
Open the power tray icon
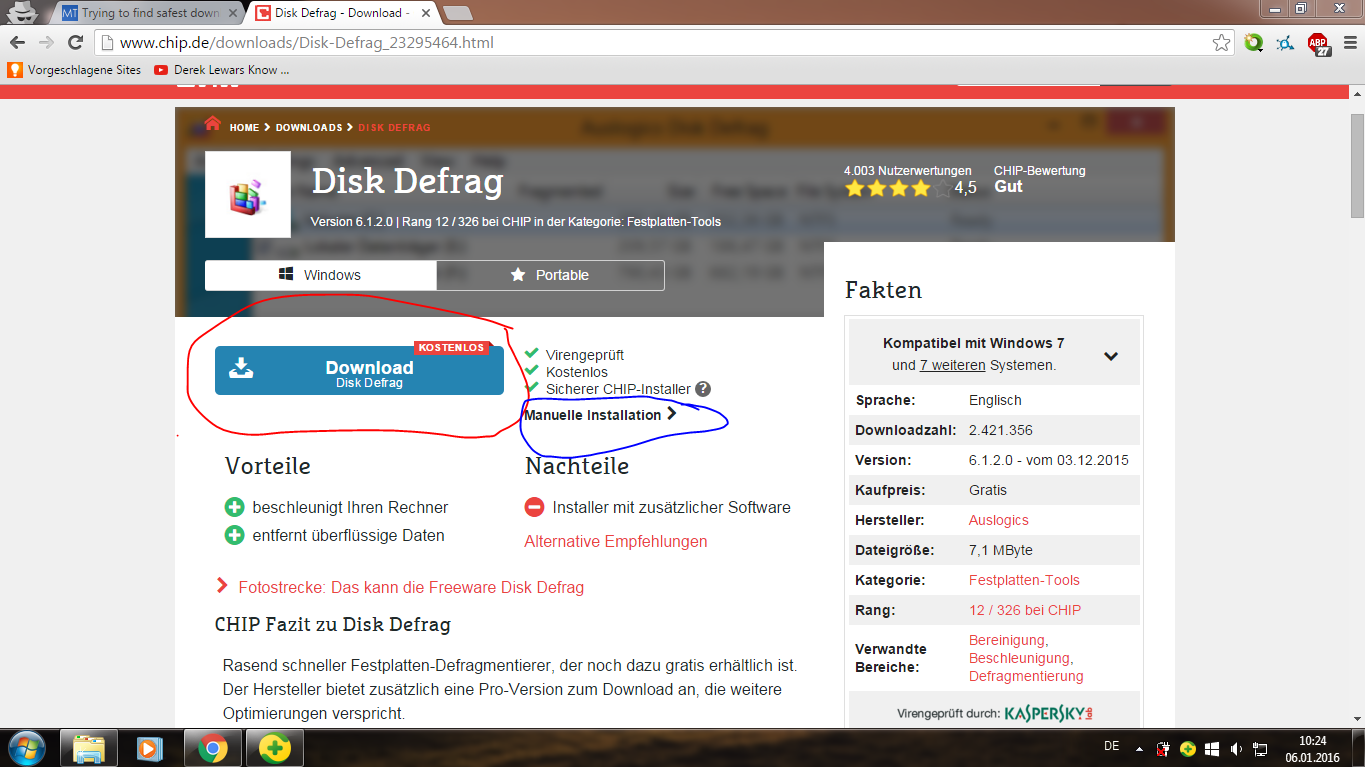(x=1163, y=748)
